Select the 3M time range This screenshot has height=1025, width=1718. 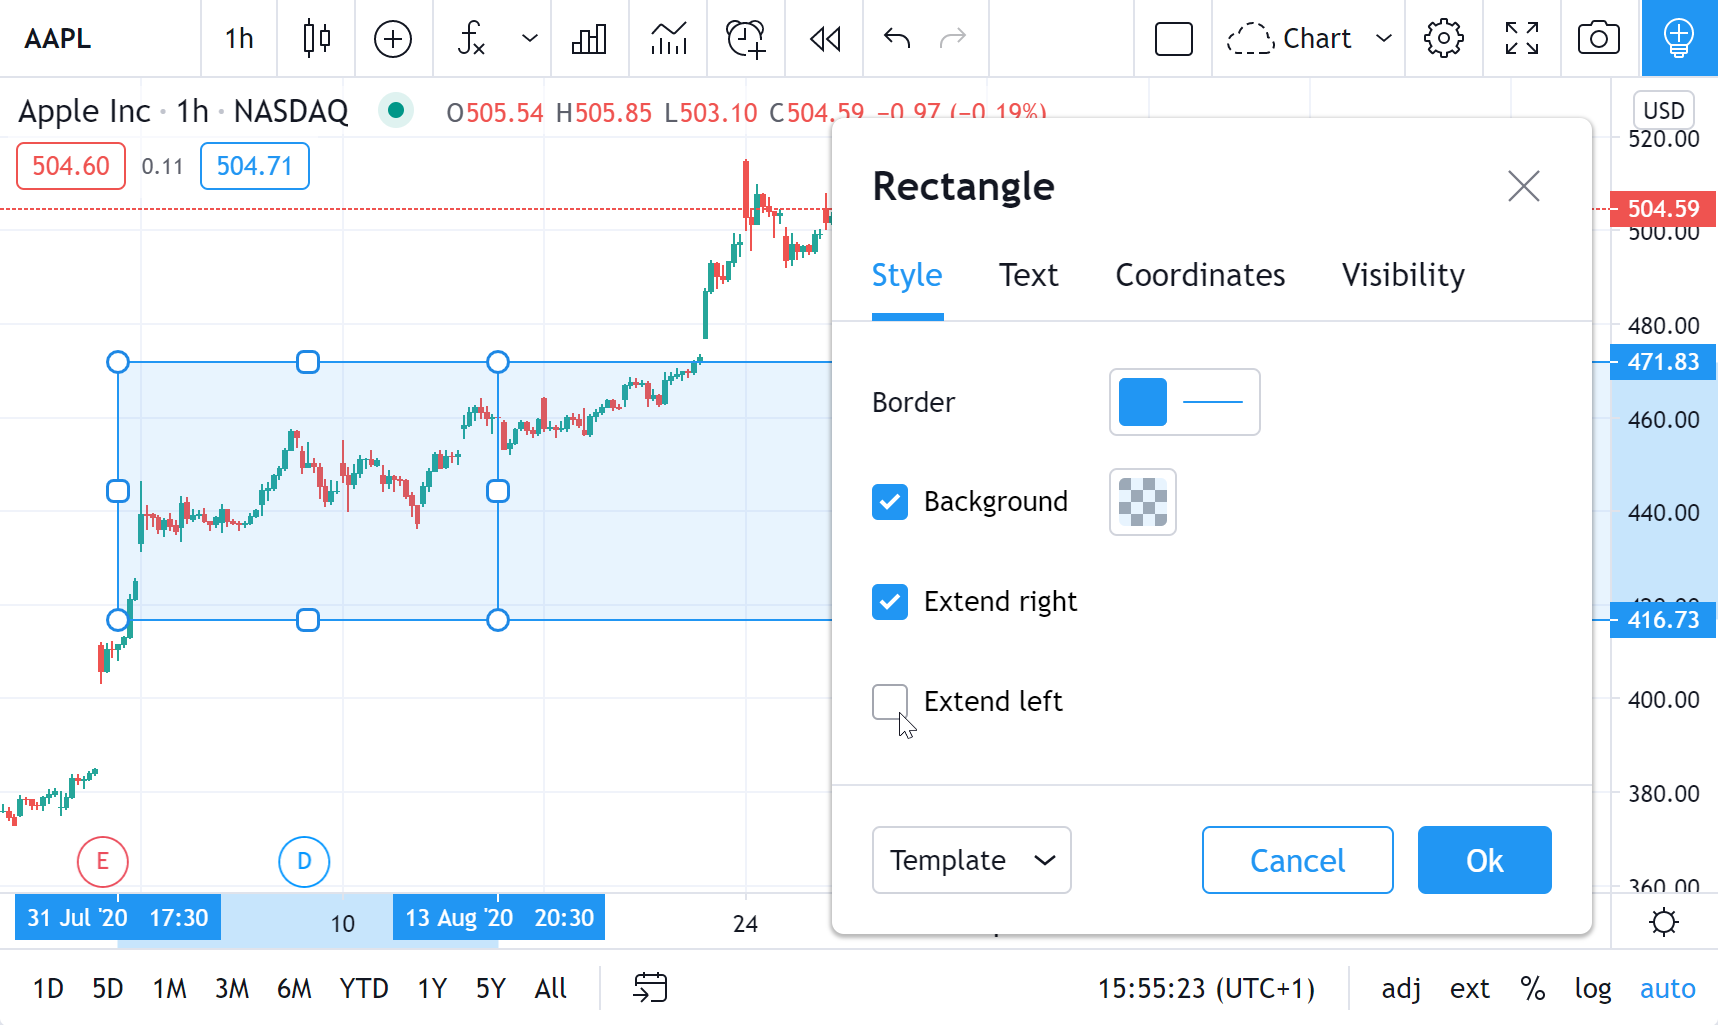[x=232, y=989]
